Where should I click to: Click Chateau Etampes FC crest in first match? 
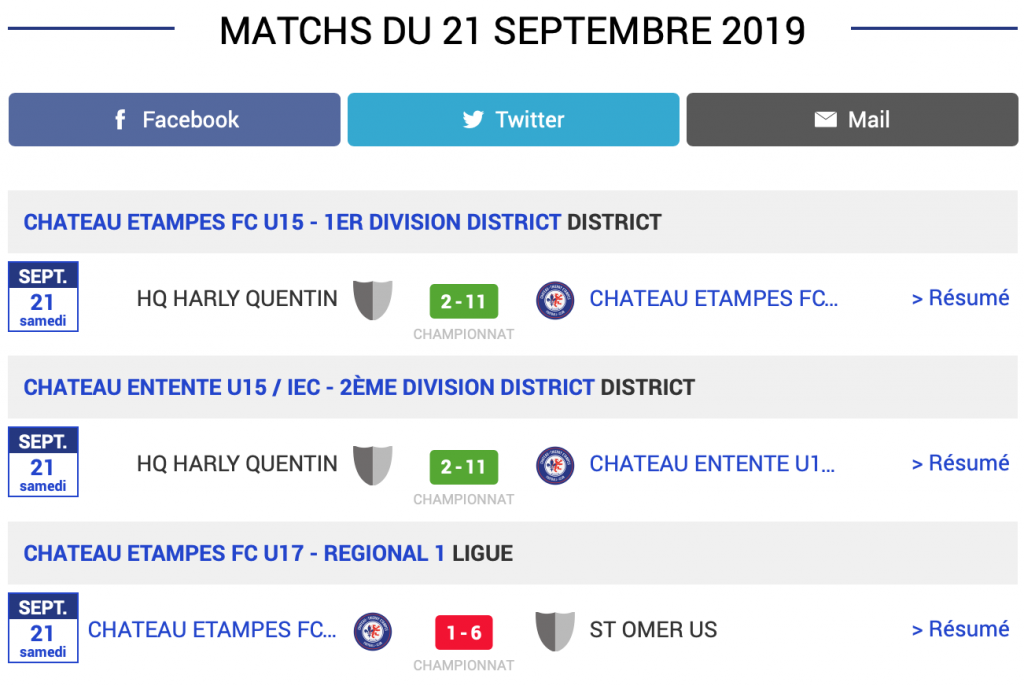(x=555, y=299)
